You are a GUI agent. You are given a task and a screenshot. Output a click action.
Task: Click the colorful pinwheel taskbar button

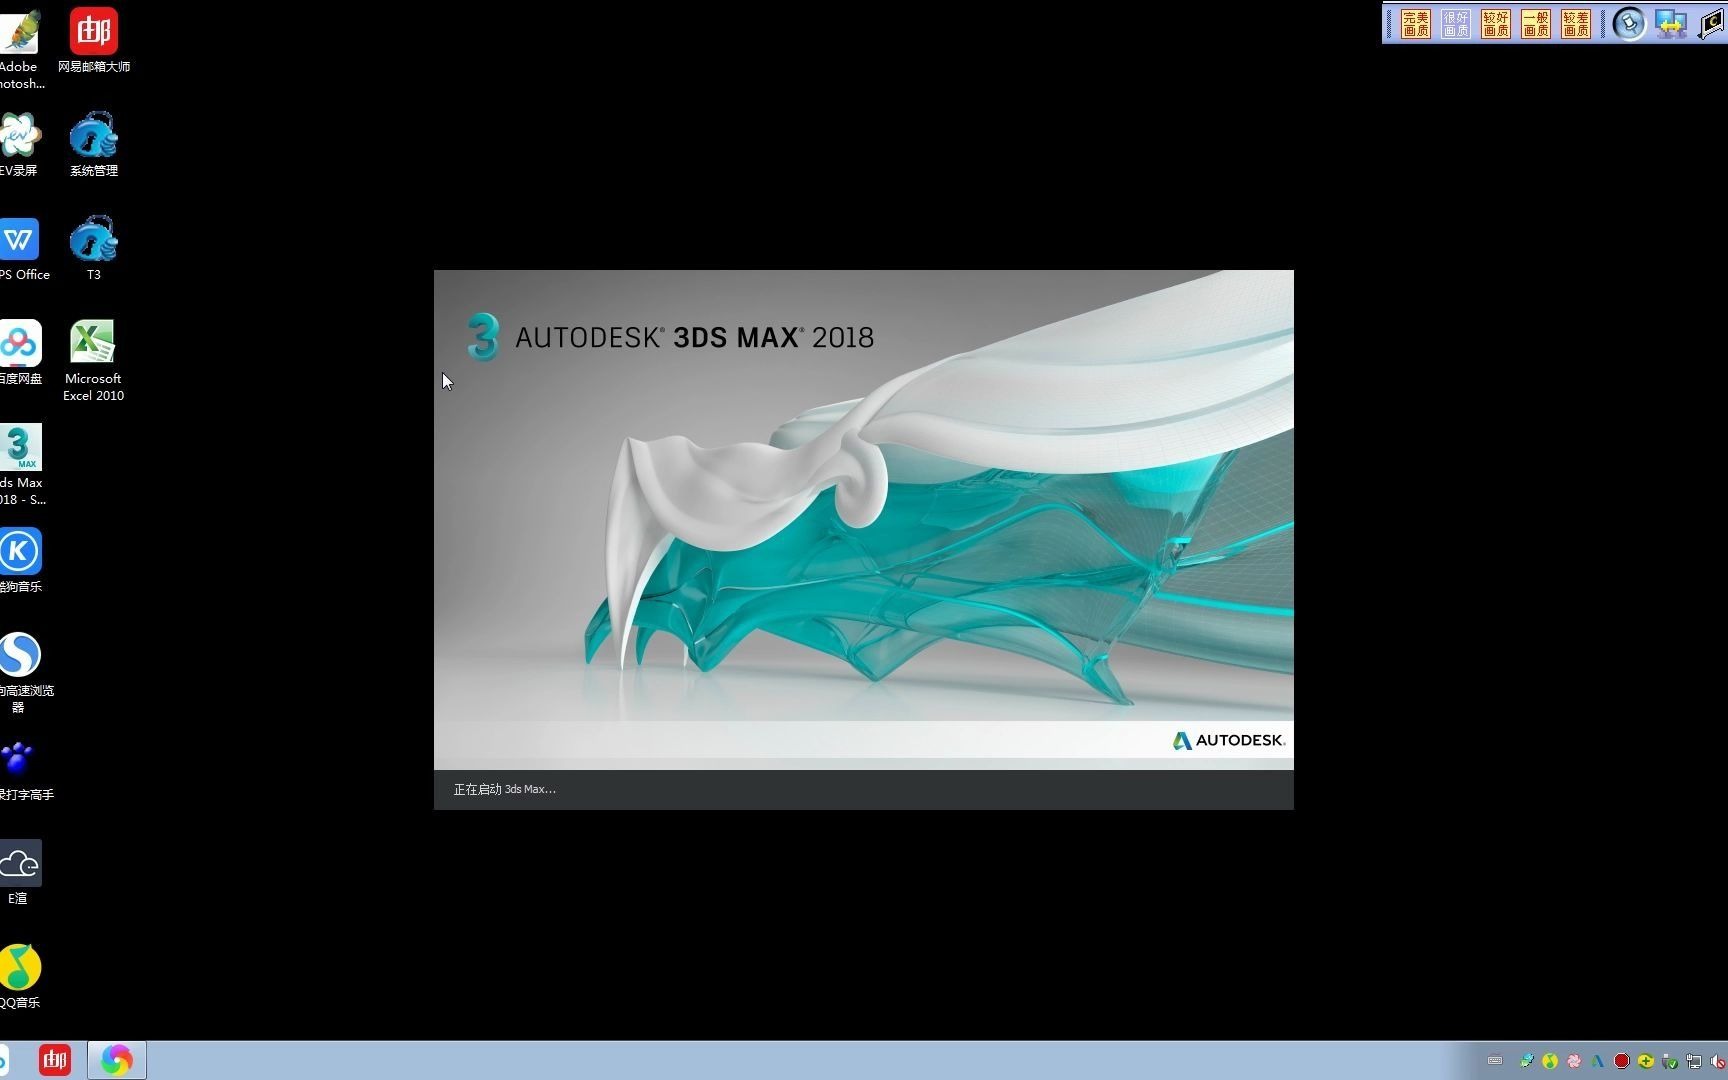(116, 1060)
